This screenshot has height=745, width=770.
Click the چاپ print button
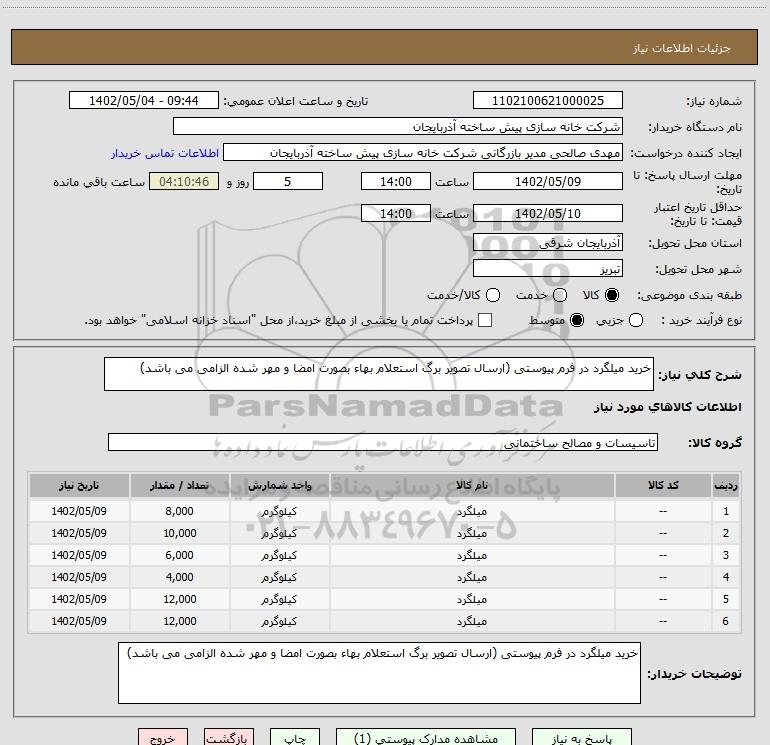pyautogui.click(x=295, y=738)
